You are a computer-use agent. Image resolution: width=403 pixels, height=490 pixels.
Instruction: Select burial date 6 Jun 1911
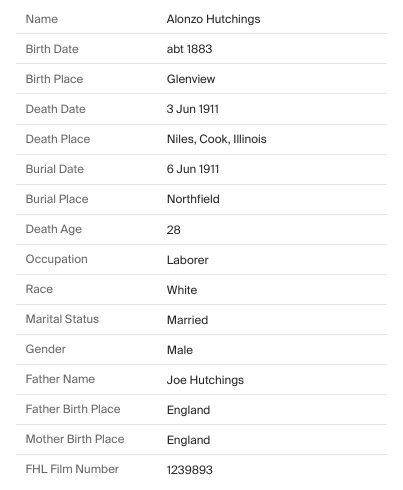(x=193, y=169)
